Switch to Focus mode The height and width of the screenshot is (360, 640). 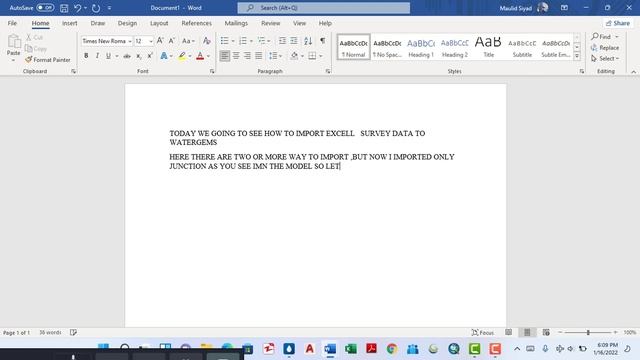click(482, 333)
